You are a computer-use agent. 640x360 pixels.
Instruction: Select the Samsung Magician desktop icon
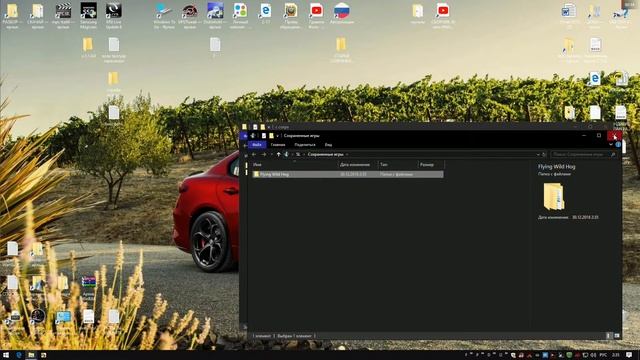click(89, 16)
